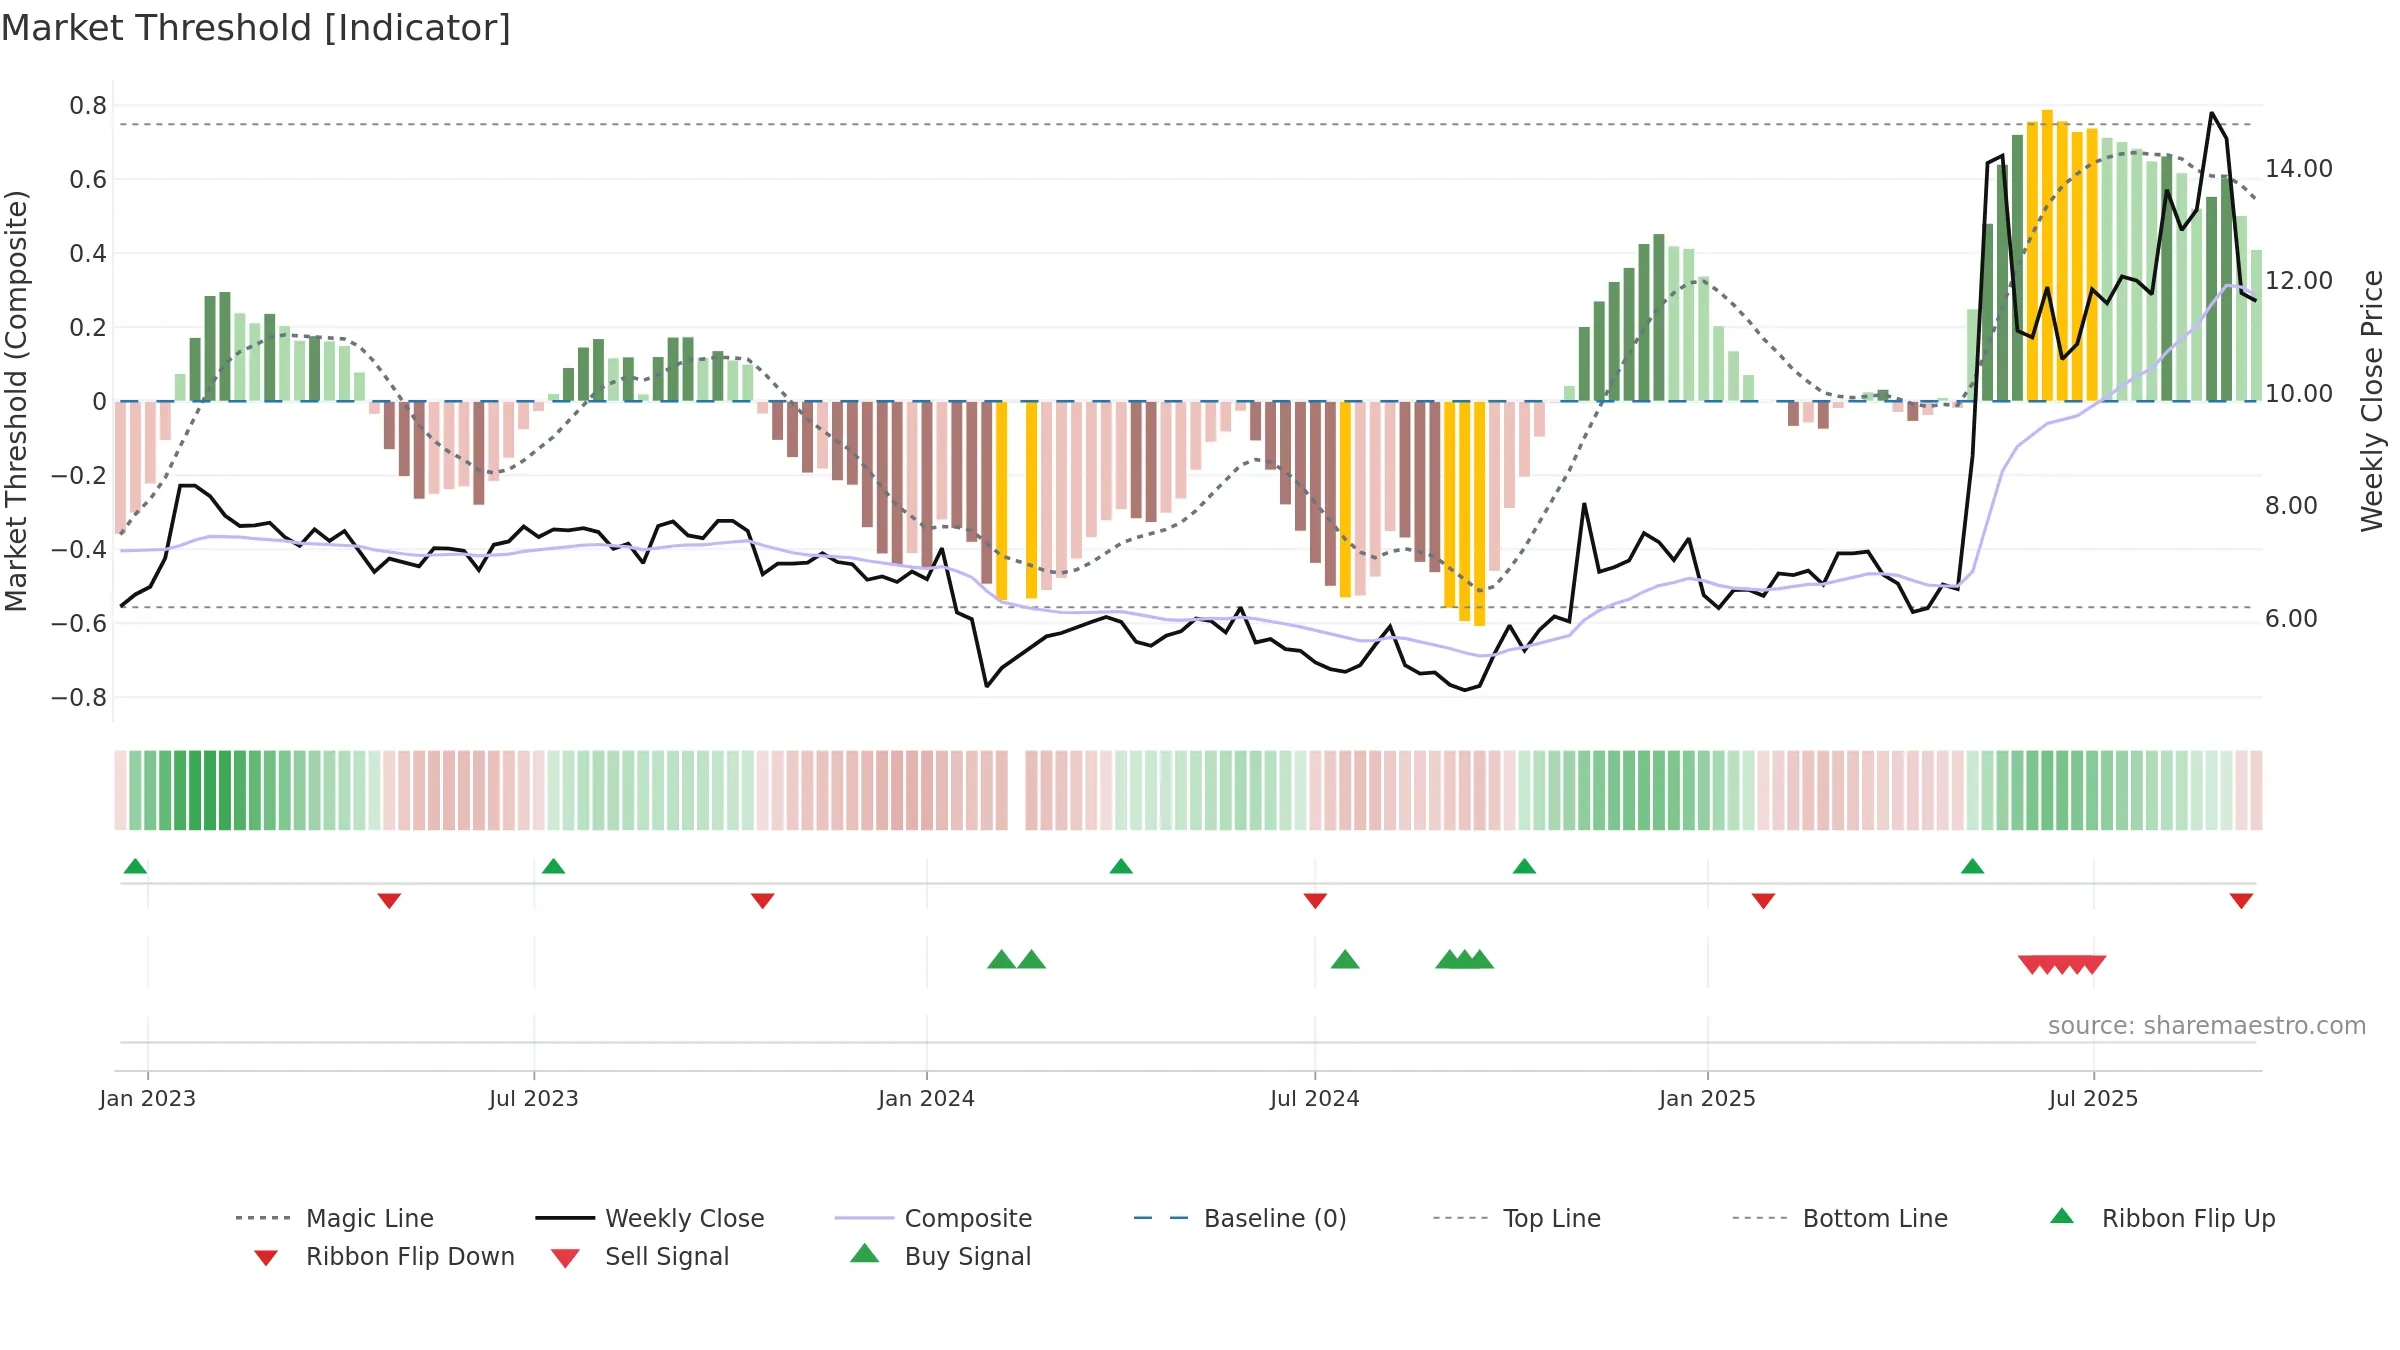Click the Jul 2023 x-axis label

click(x=533, y=1099)
